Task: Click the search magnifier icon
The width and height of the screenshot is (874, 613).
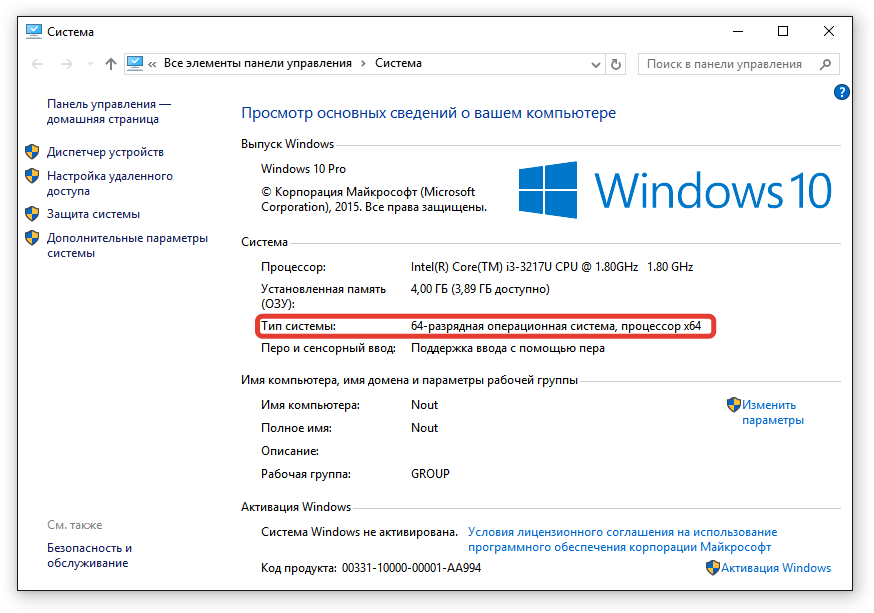Action: click(x=826, y=64)
